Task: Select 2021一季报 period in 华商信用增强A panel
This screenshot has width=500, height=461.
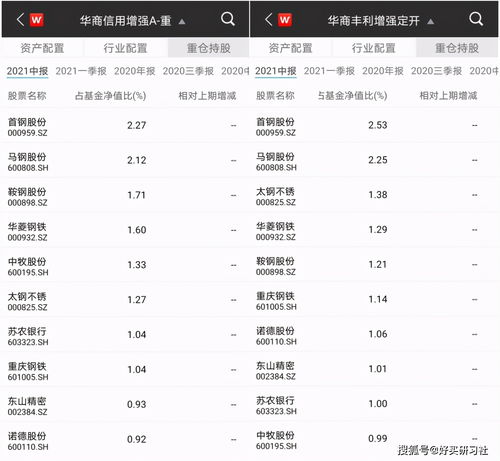Action: (x=81, y=71)
